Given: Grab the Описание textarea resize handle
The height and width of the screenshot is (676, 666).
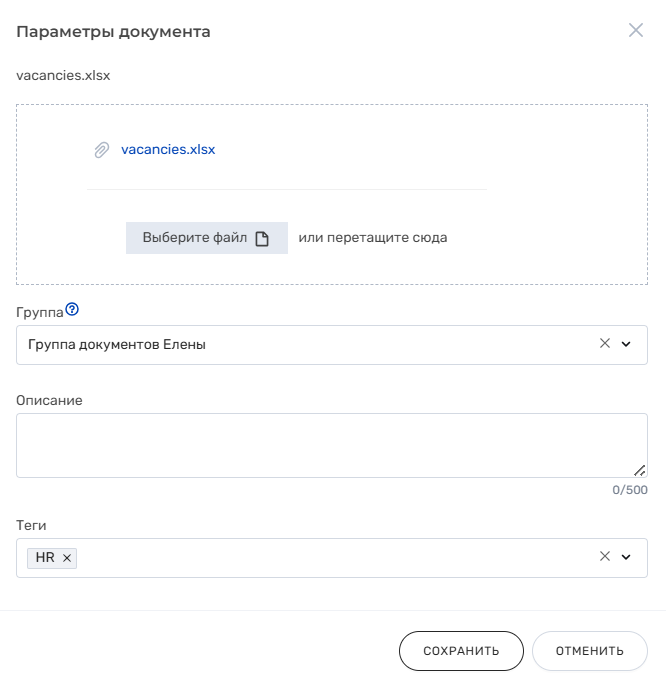Looking at the screenshot, I should pyautogui.click(x=639, y=469).
